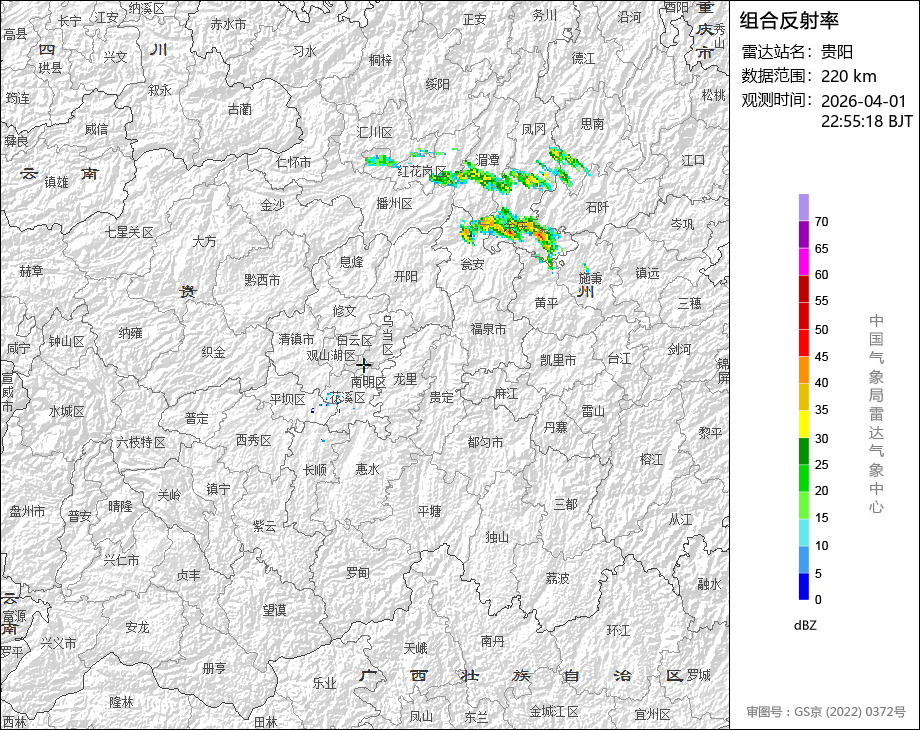
Task: Click the 开阳 map label
Action: point(405,276)
